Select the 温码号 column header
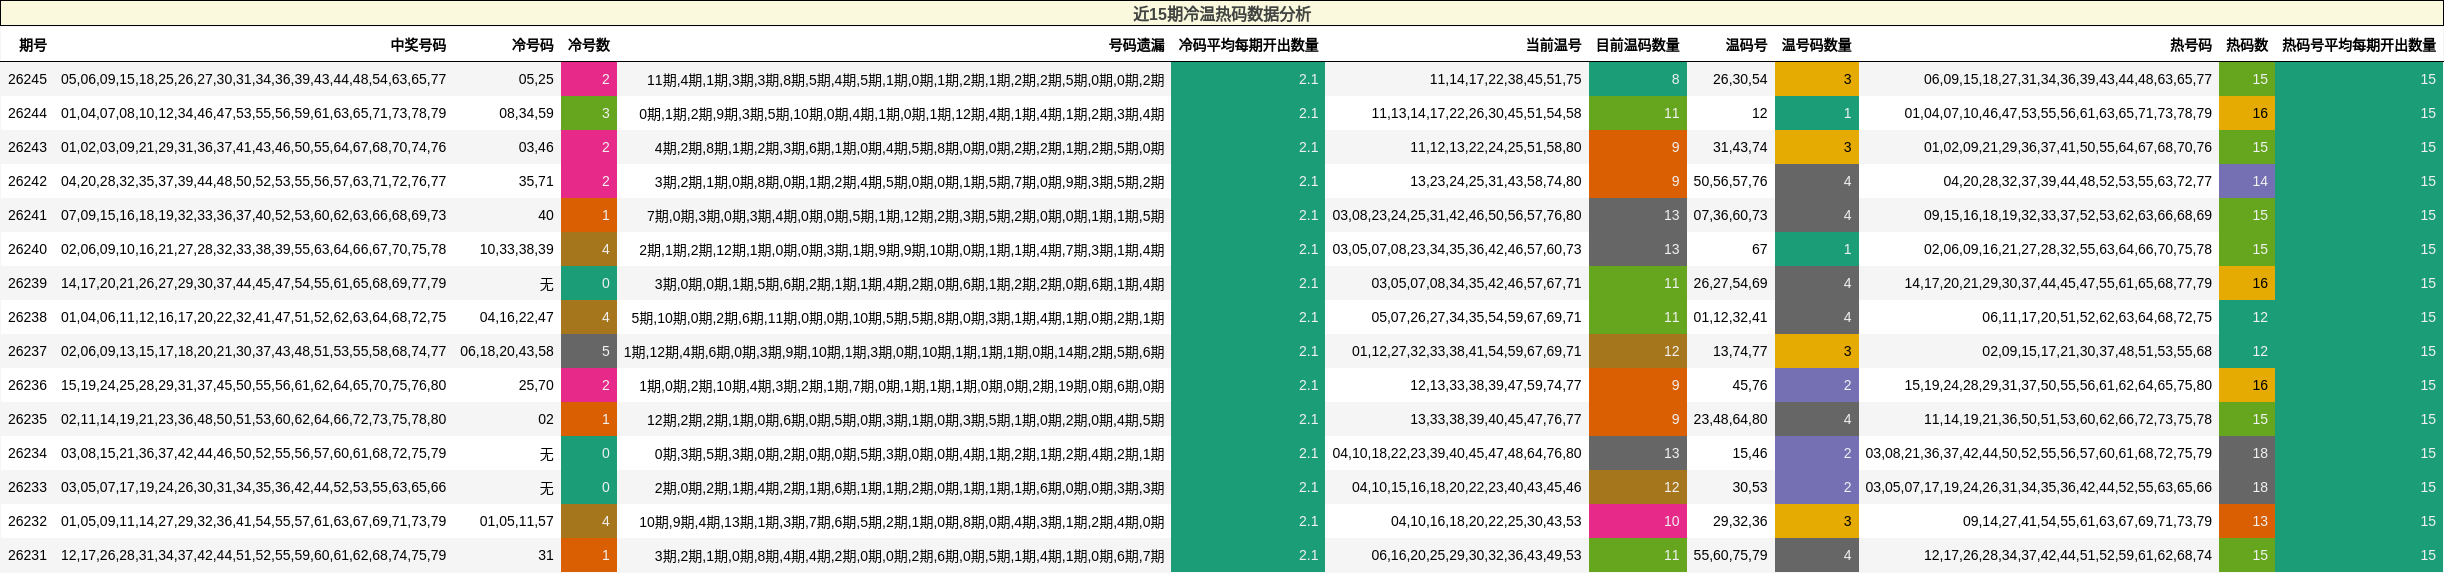This screenshot has height=573, width=2444. [x=1746, y=45]
